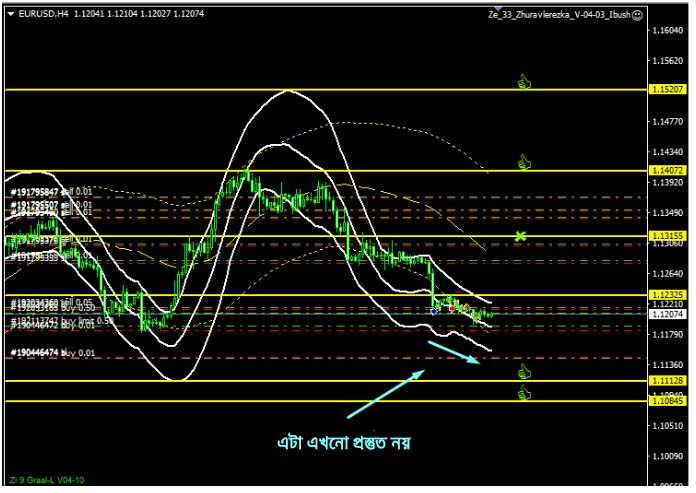Image resolution: width=696 pixels, height=493 pixels.
Task: Click the smiley face expert advisor icon
Action: tap(639, 16)
